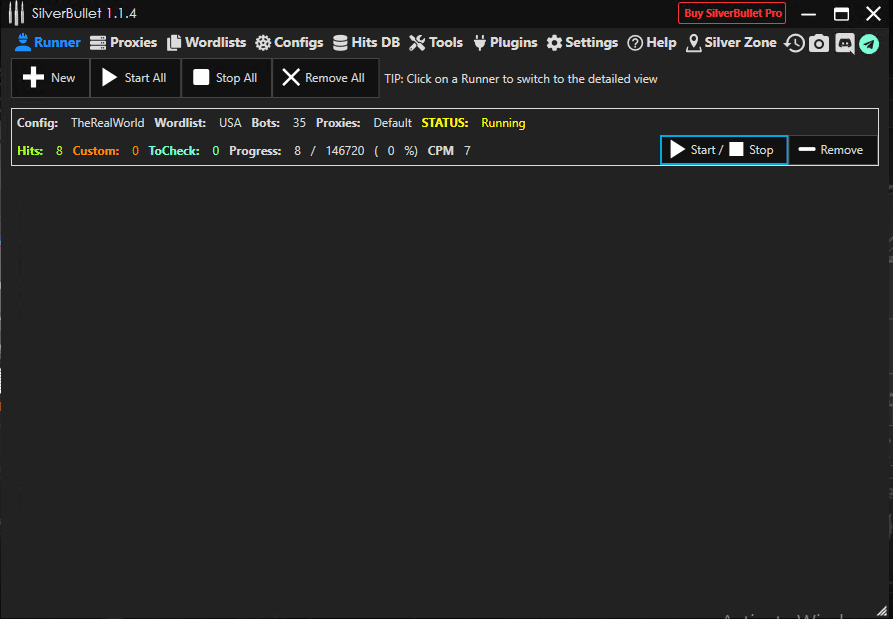Minimize the SilverBullet window
The image size is (893, 619).
[808, 14]
